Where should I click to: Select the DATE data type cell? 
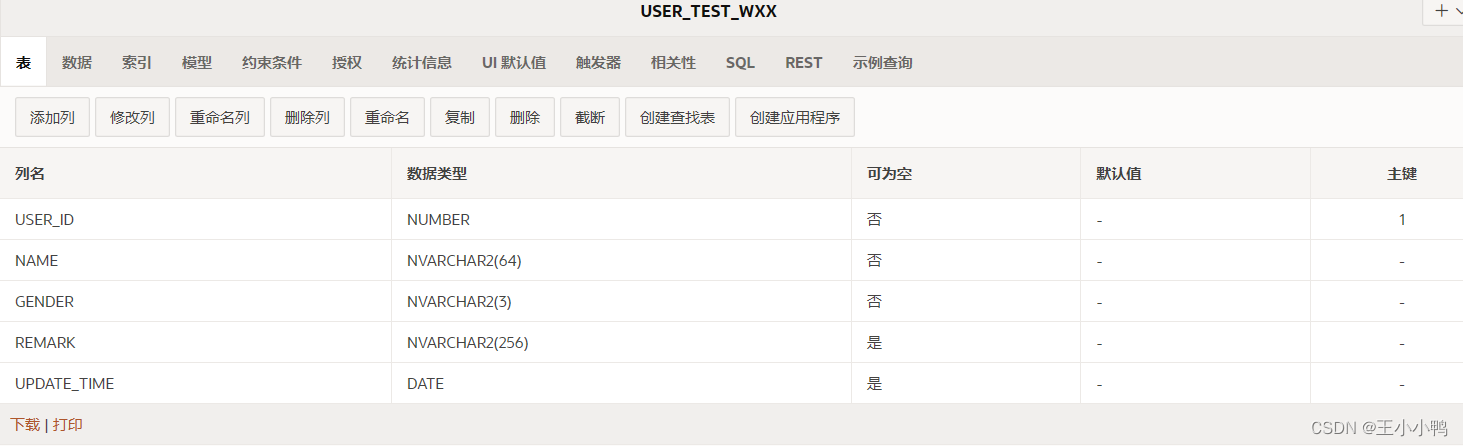(x=621, y=383)
